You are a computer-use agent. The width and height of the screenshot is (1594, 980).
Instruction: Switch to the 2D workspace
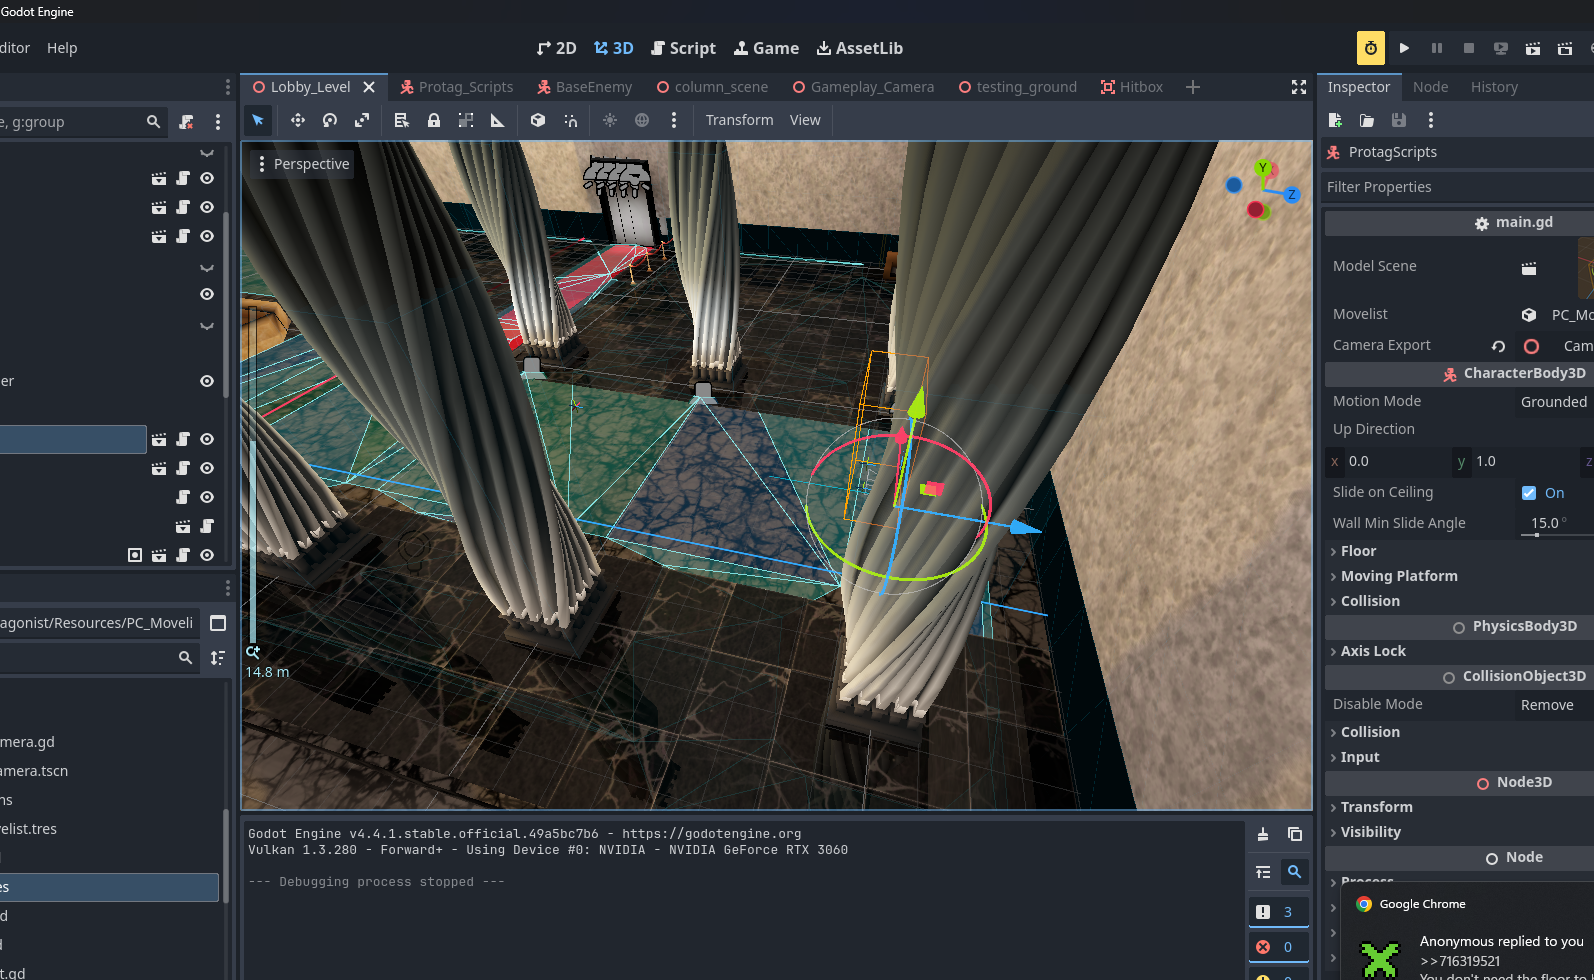coord(556,48)
